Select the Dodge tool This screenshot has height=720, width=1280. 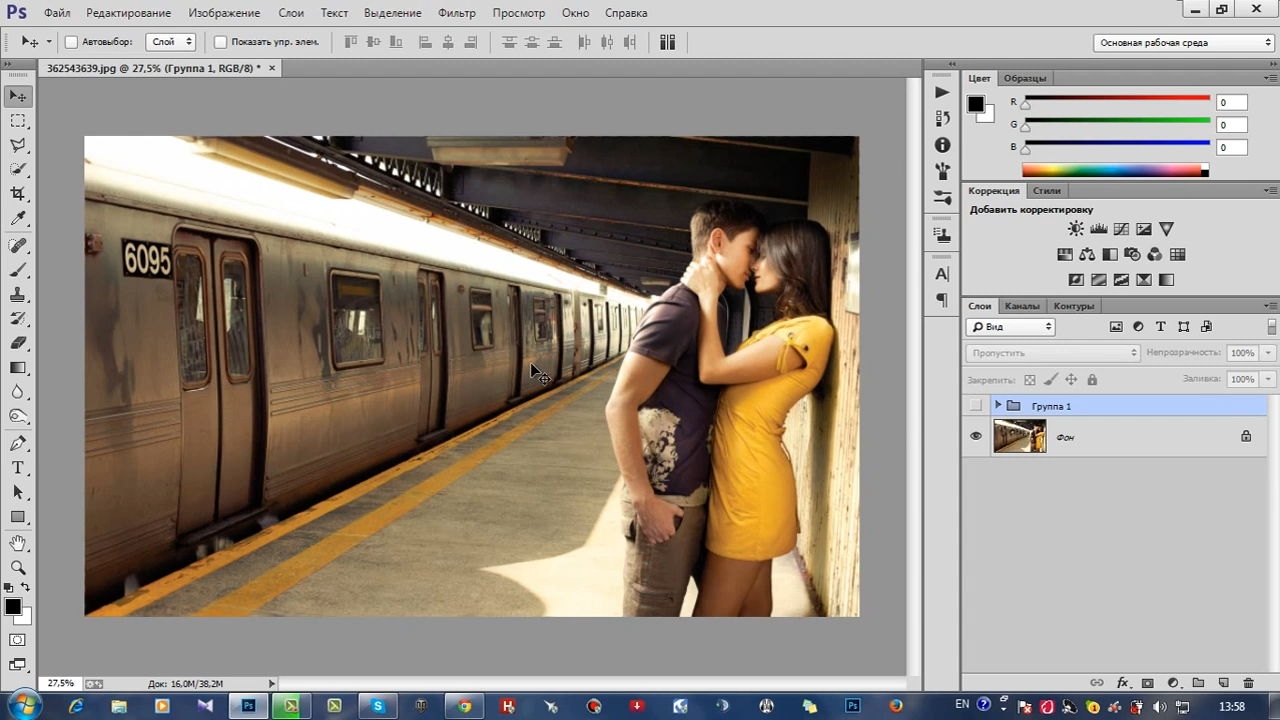tap(18, 417)
